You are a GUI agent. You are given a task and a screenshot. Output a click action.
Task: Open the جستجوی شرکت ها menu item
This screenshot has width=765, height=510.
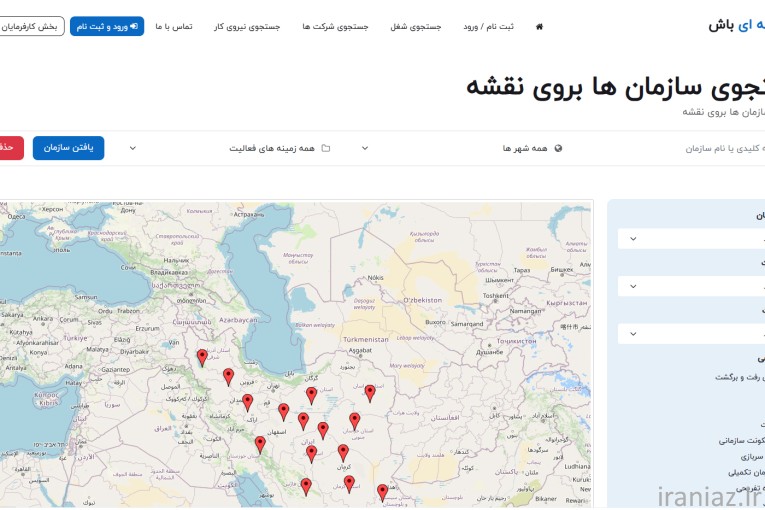click(335, 26)
